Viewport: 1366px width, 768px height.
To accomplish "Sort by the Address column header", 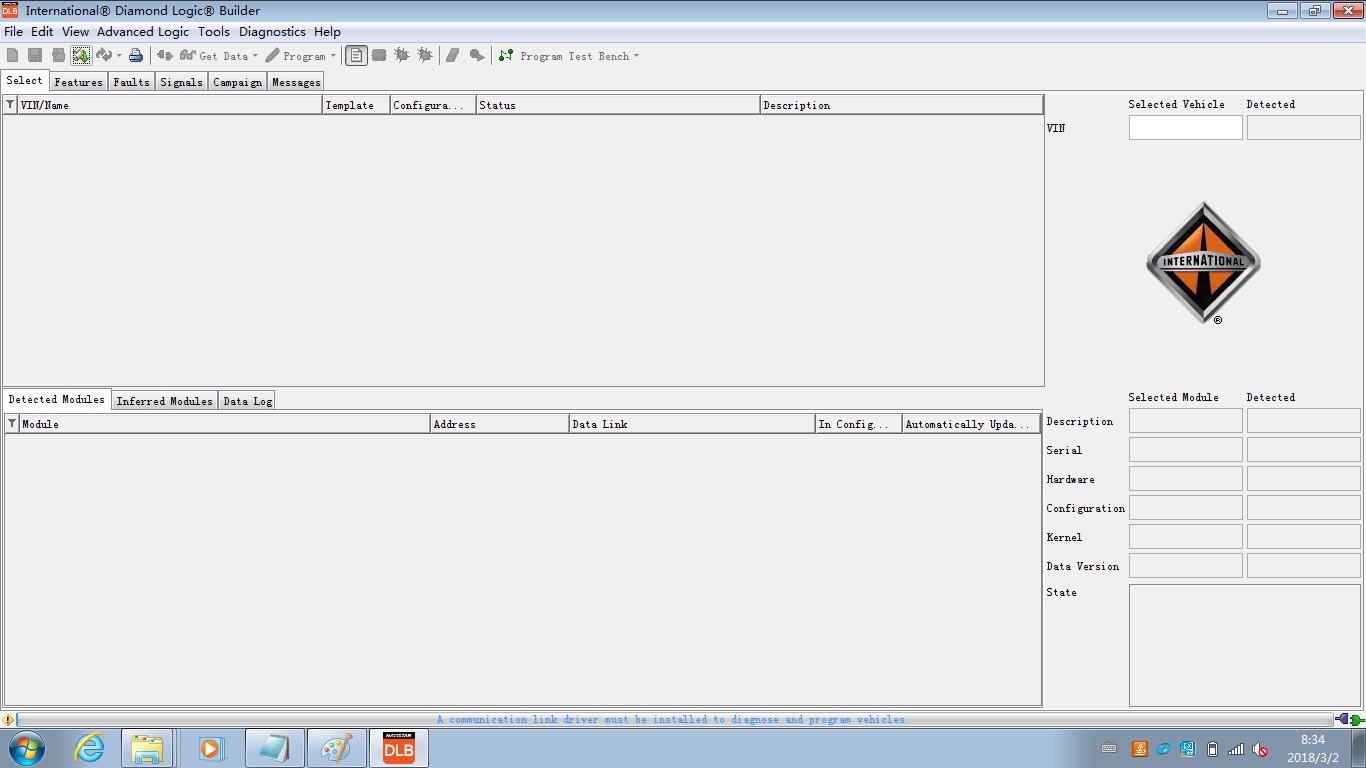I will 500,424.
